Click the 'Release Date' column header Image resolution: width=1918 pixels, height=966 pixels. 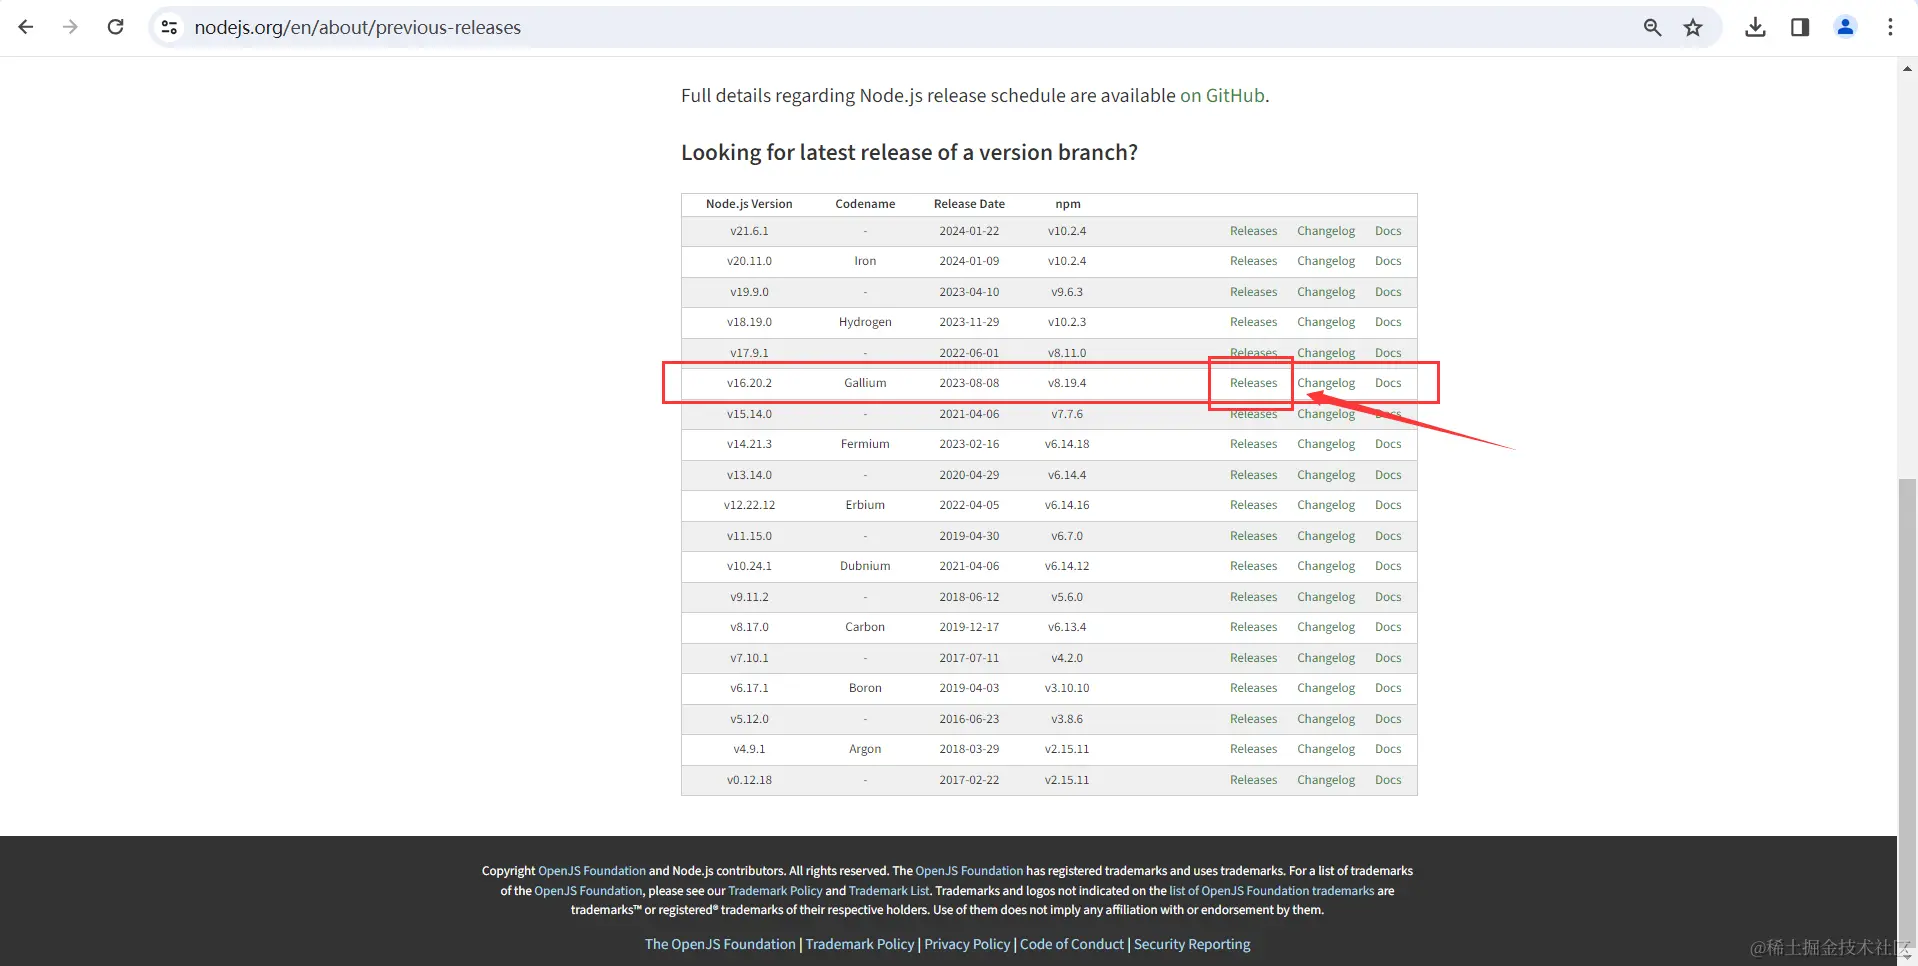coord(969,204)
